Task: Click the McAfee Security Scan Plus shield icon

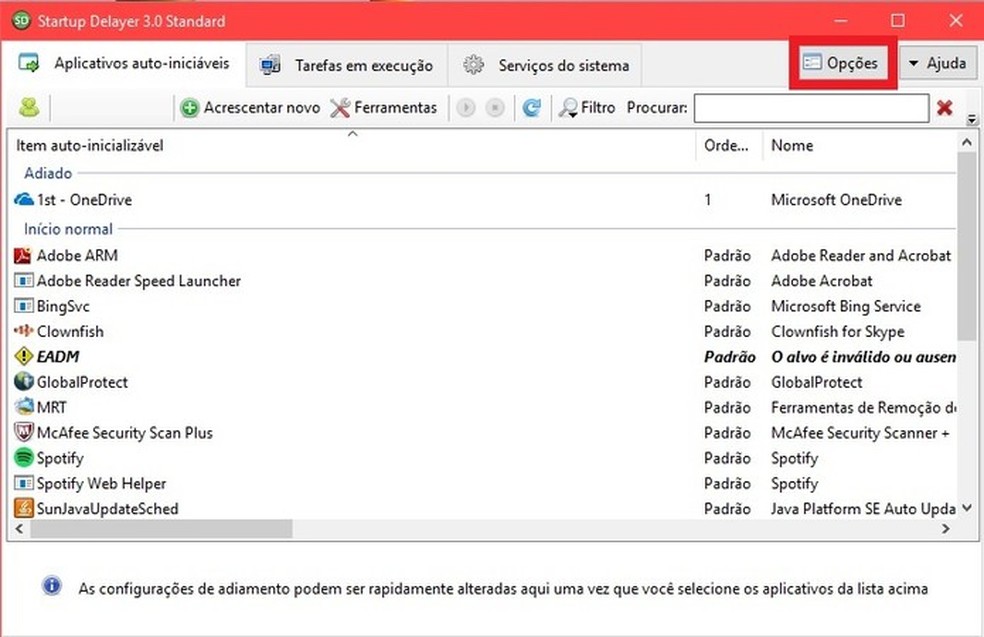Action: (23, 432)
